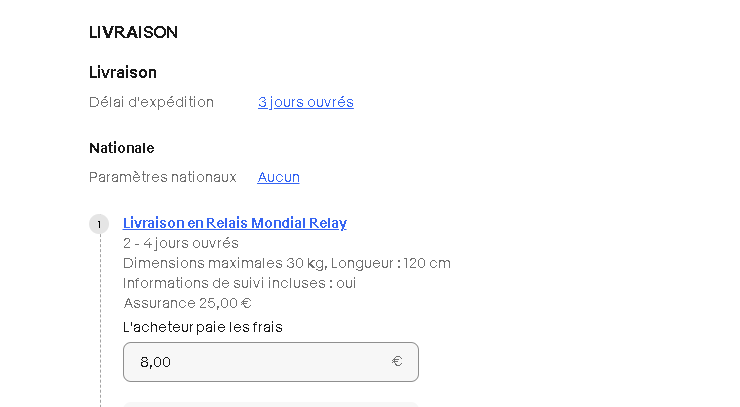The width and height of the screenshot is (740, 407).
Task: Click the Paramètres nationaux label
Action: 162,177
